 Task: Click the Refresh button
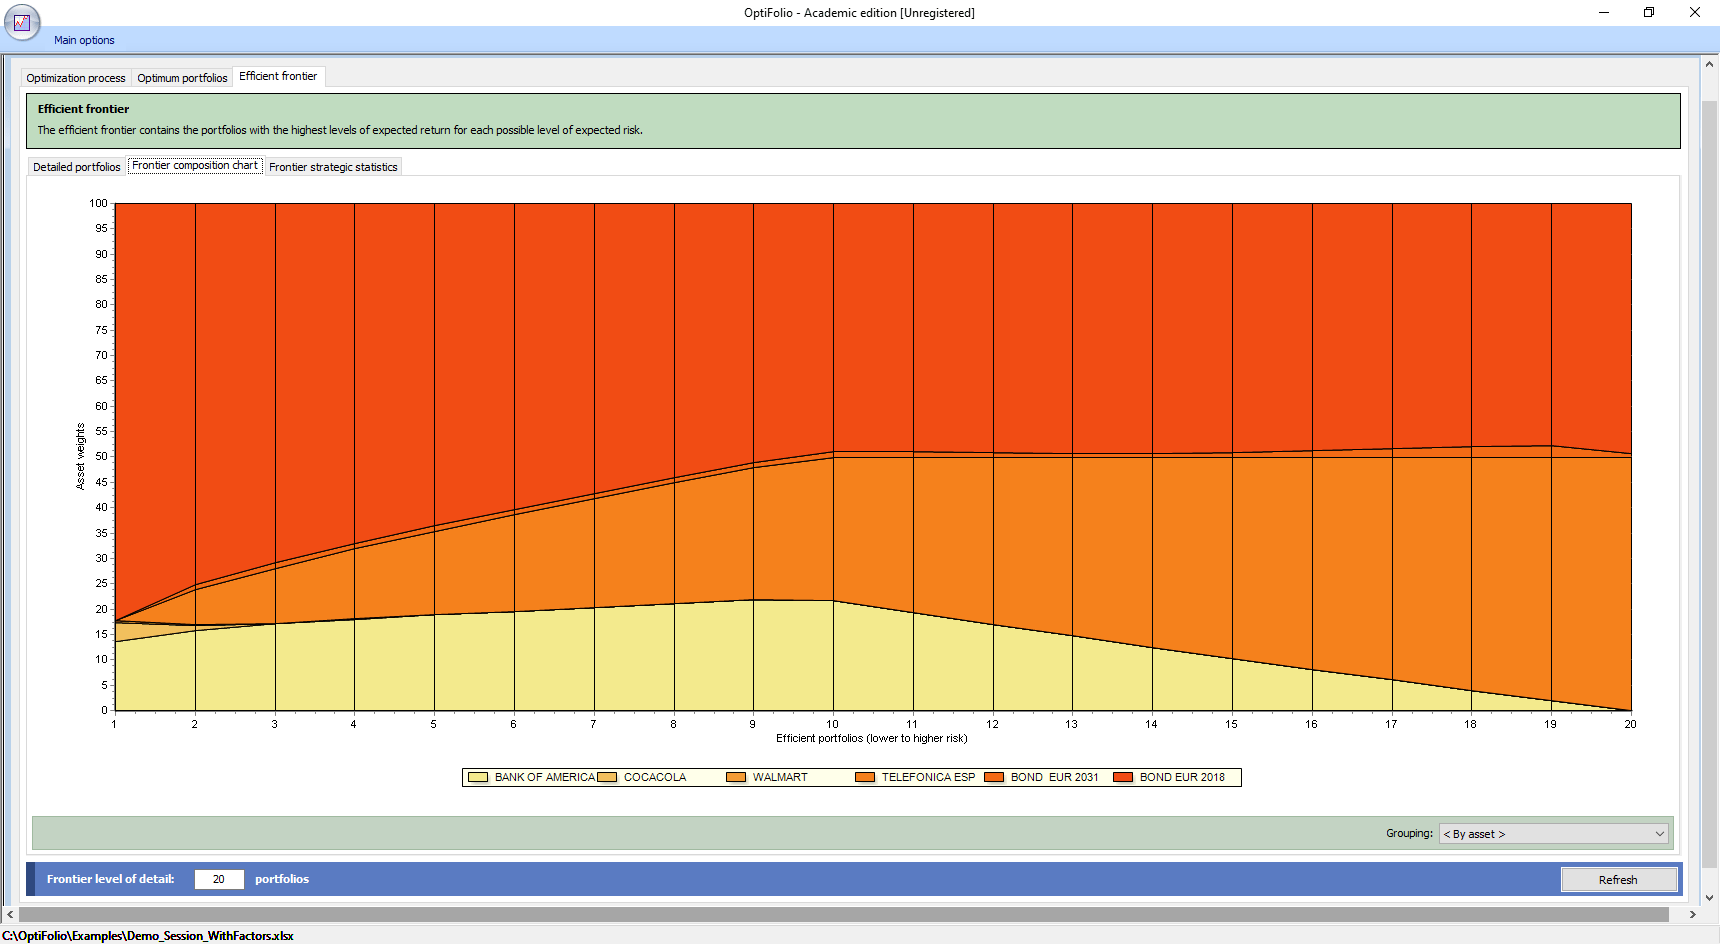pyautogui.click(x=1618, y=880)
